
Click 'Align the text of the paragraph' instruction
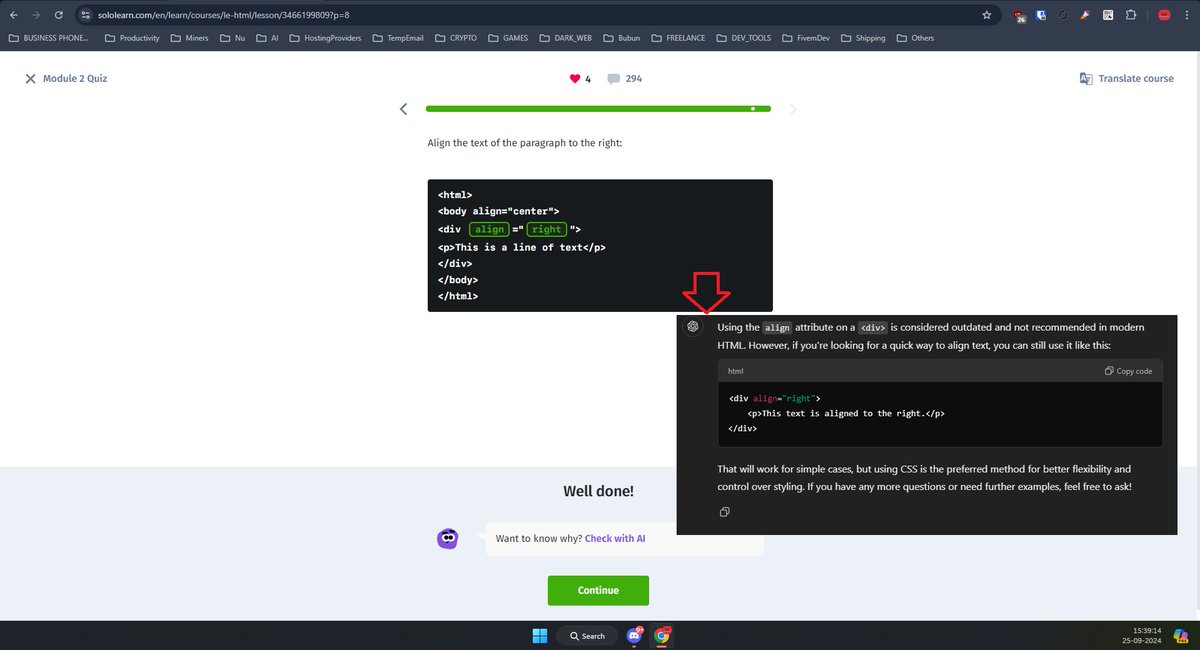(525, 143)
